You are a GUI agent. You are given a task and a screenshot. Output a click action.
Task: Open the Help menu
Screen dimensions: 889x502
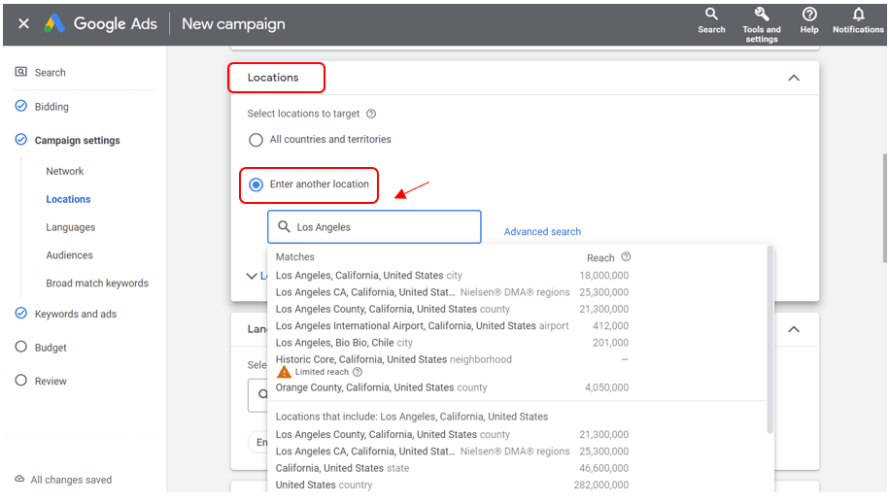pos(809,20)
